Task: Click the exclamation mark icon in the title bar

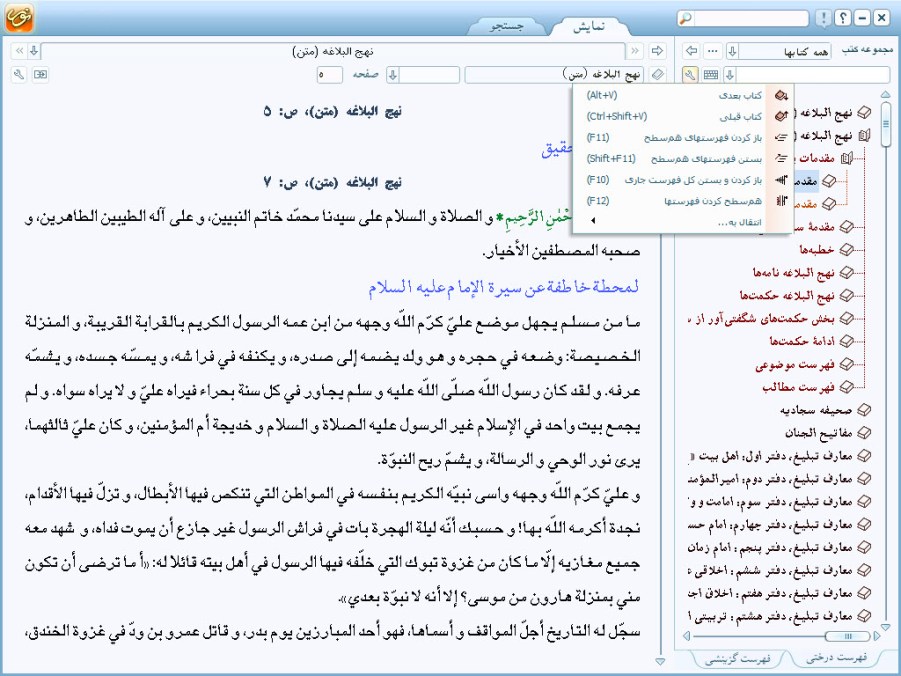Action: (x=823, y=18)
